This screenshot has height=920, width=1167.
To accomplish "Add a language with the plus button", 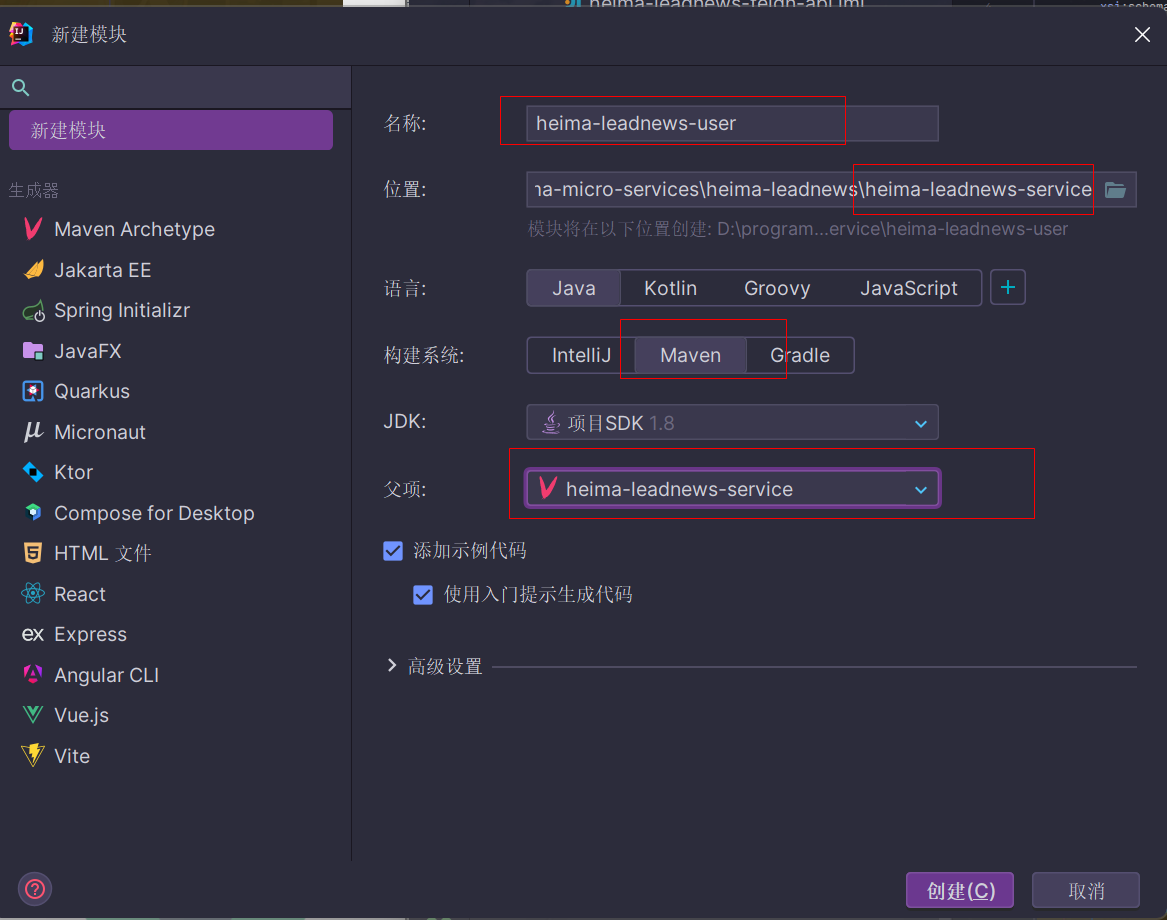I will pyautogui.click(x=1008, y=287).
